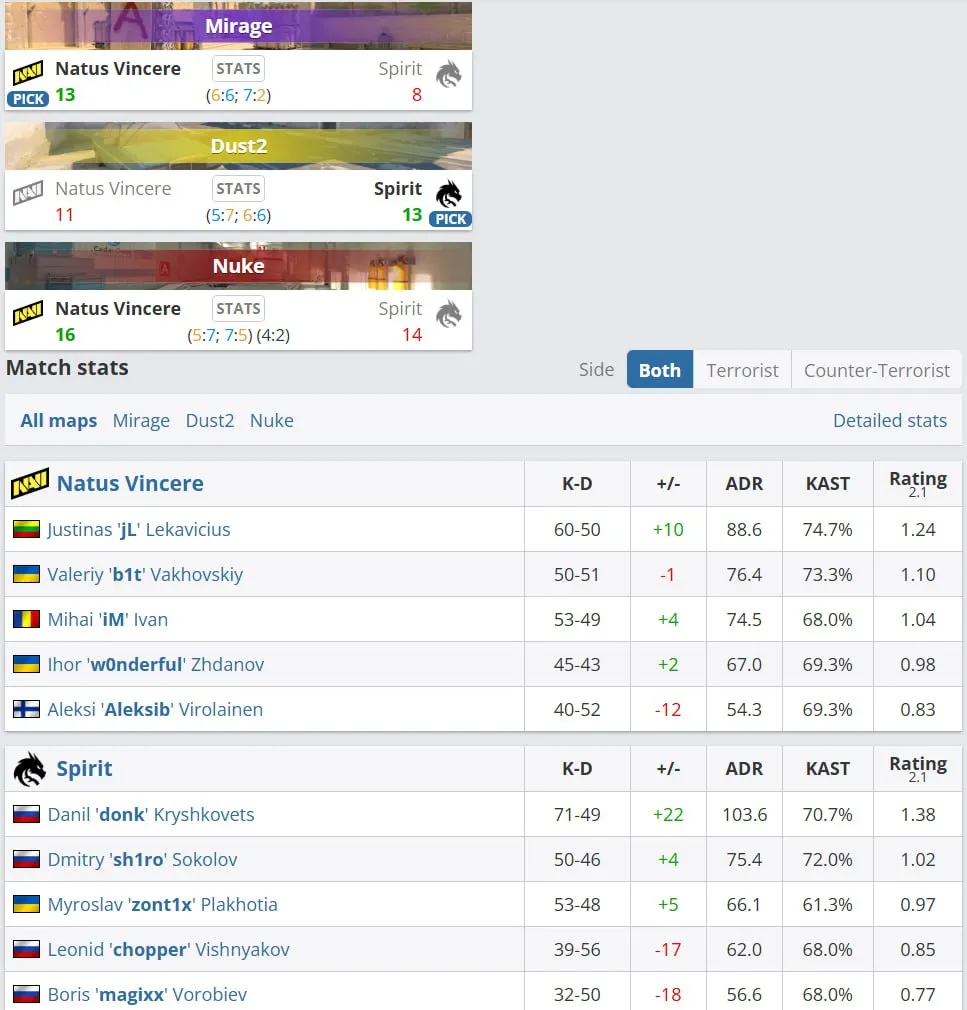
Task: Click the Lithuanian flag beside jL
Action: (26, 529)
